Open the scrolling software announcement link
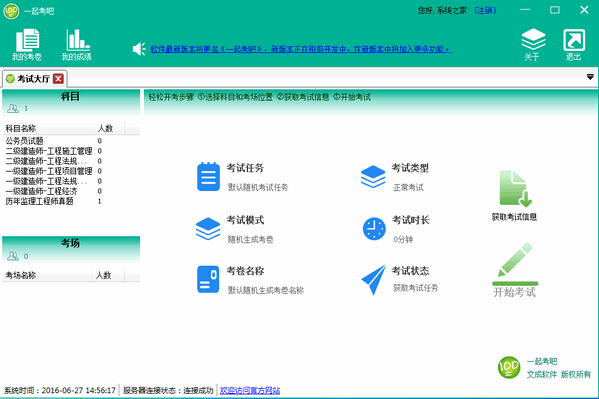Screen dimensions: 599x399 301,49
